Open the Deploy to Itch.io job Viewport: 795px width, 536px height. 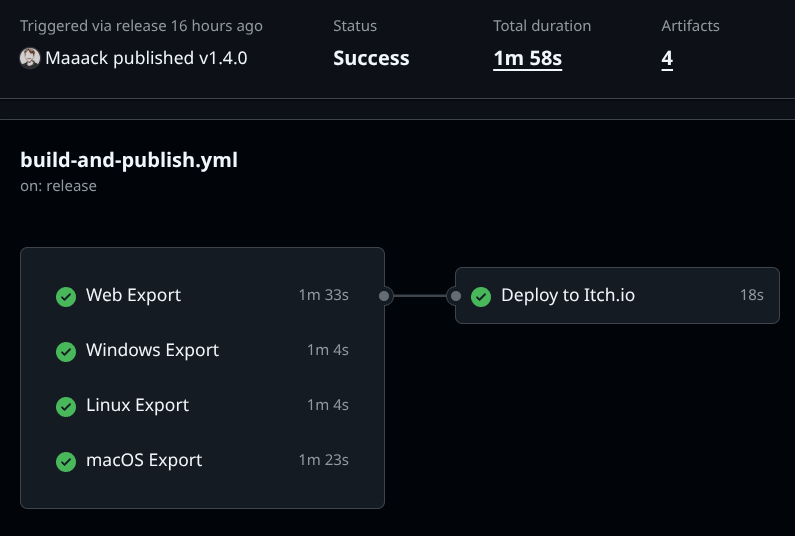pyautogui.click(x=567, y=295)
